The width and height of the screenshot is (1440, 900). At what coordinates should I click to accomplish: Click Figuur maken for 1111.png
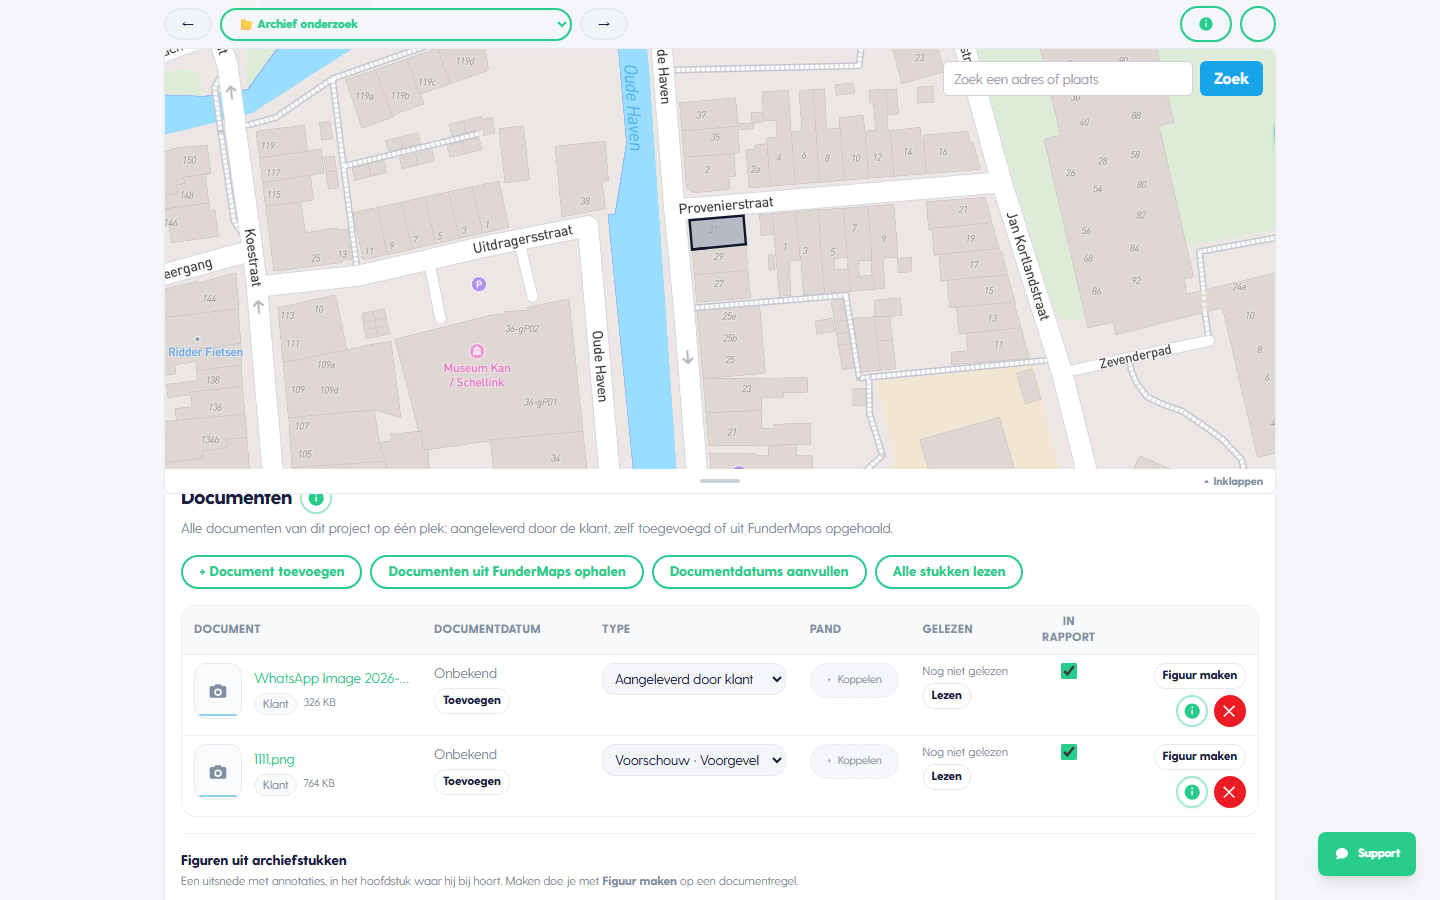(1200, 756)
